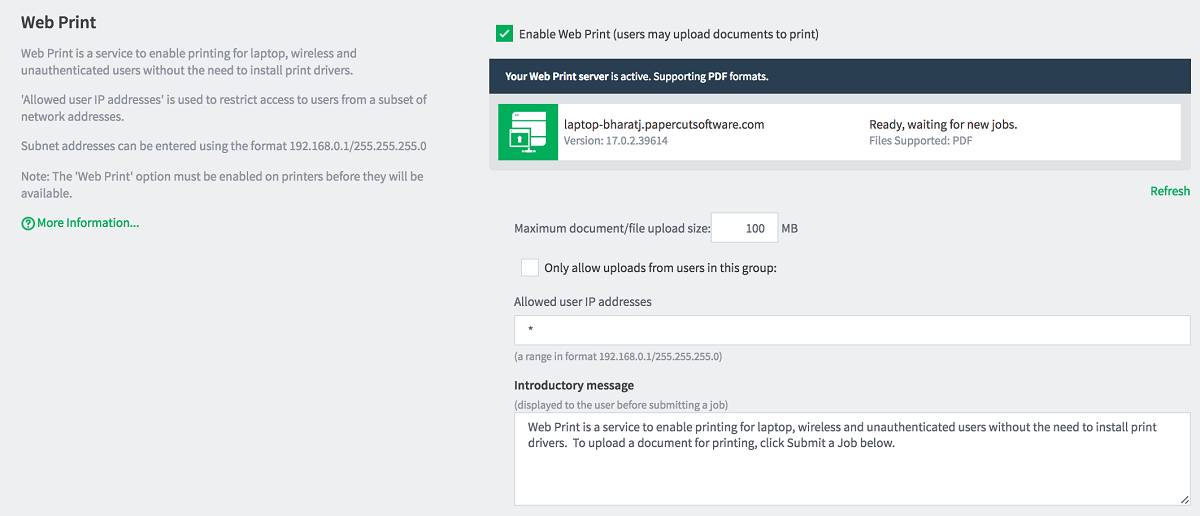
Task: Click the textarea resize grip corner
Action: point(1184,499)
